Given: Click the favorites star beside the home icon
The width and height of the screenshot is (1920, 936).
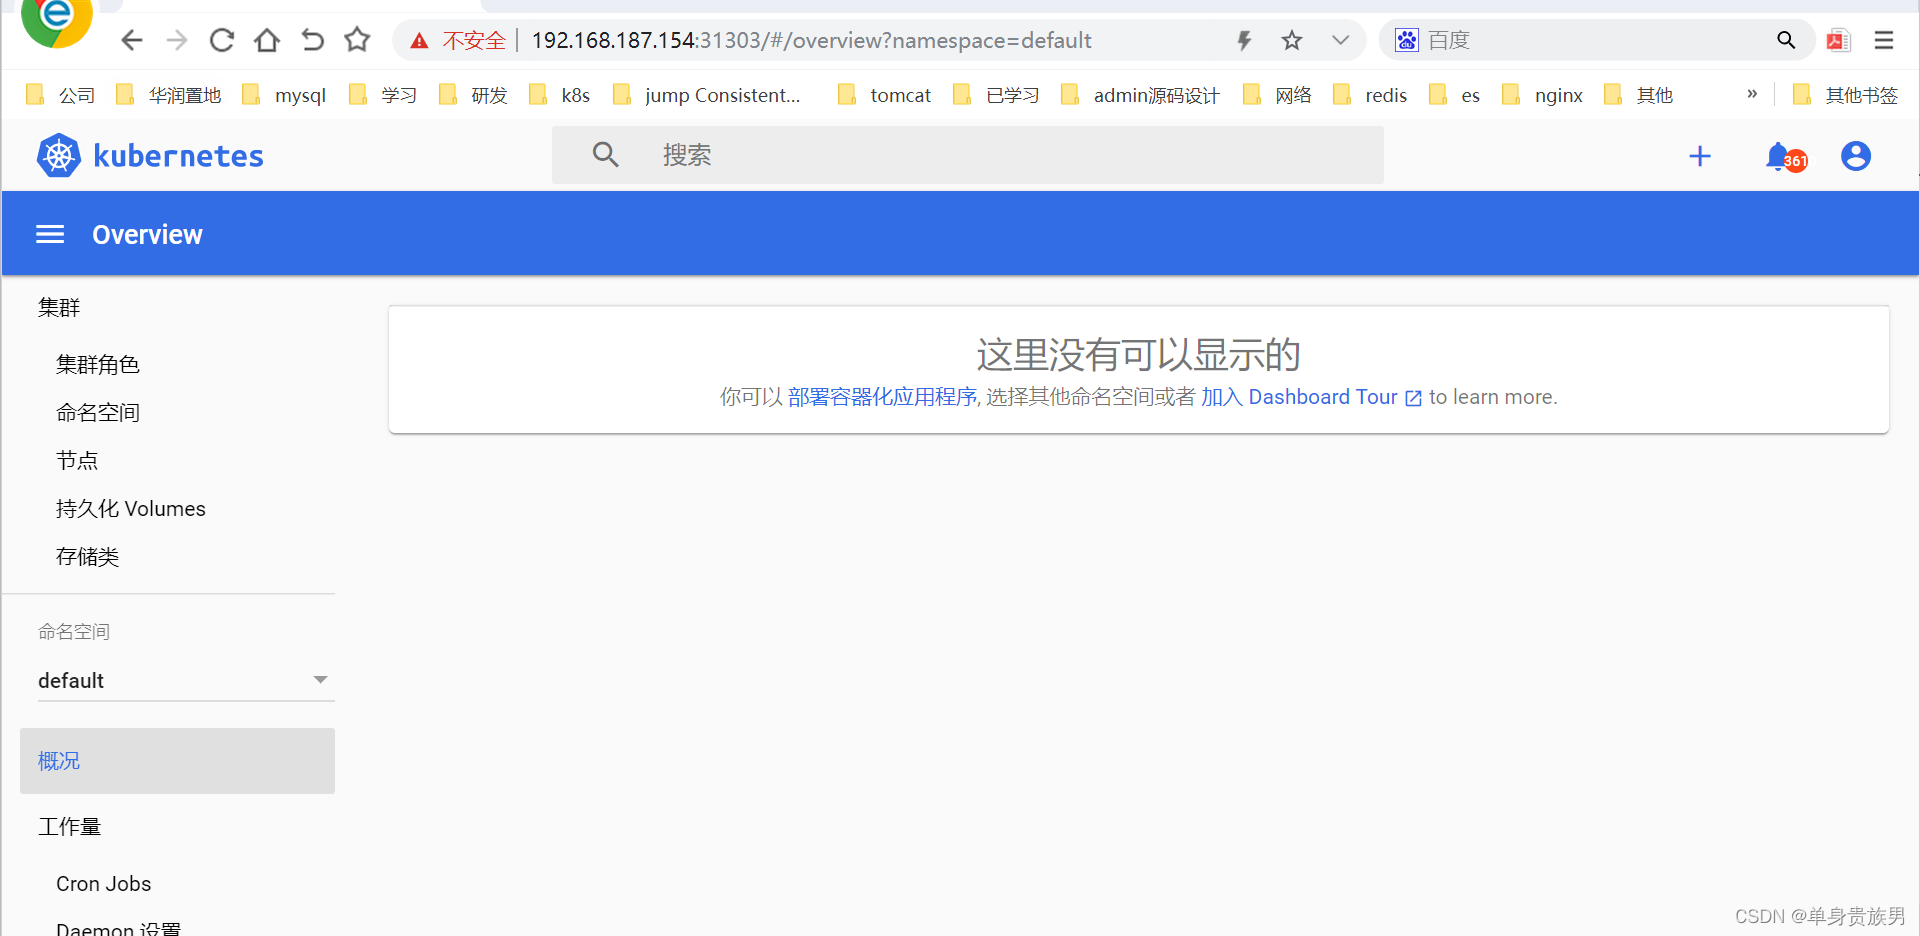Looking at the screenshot, I should [x=357, y=40].
